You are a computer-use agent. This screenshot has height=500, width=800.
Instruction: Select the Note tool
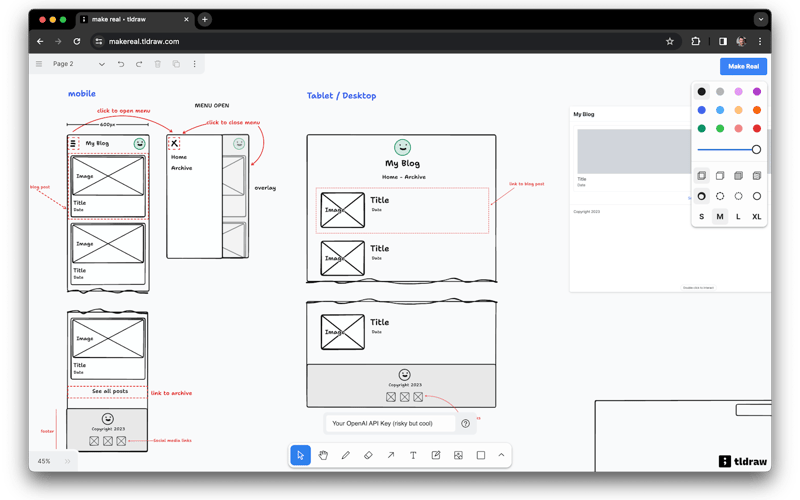click(436, 455)
